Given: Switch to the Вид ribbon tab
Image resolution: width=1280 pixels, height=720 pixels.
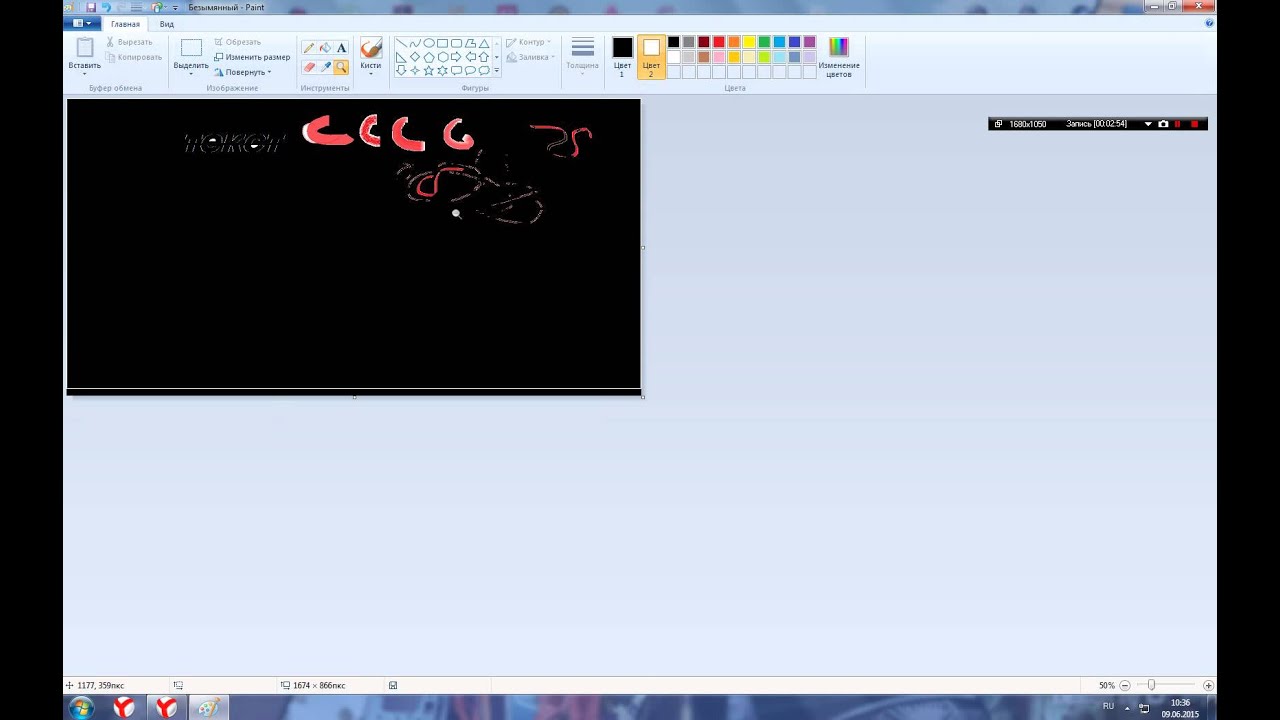Looking at the screenshot, I should coord(167,24).
